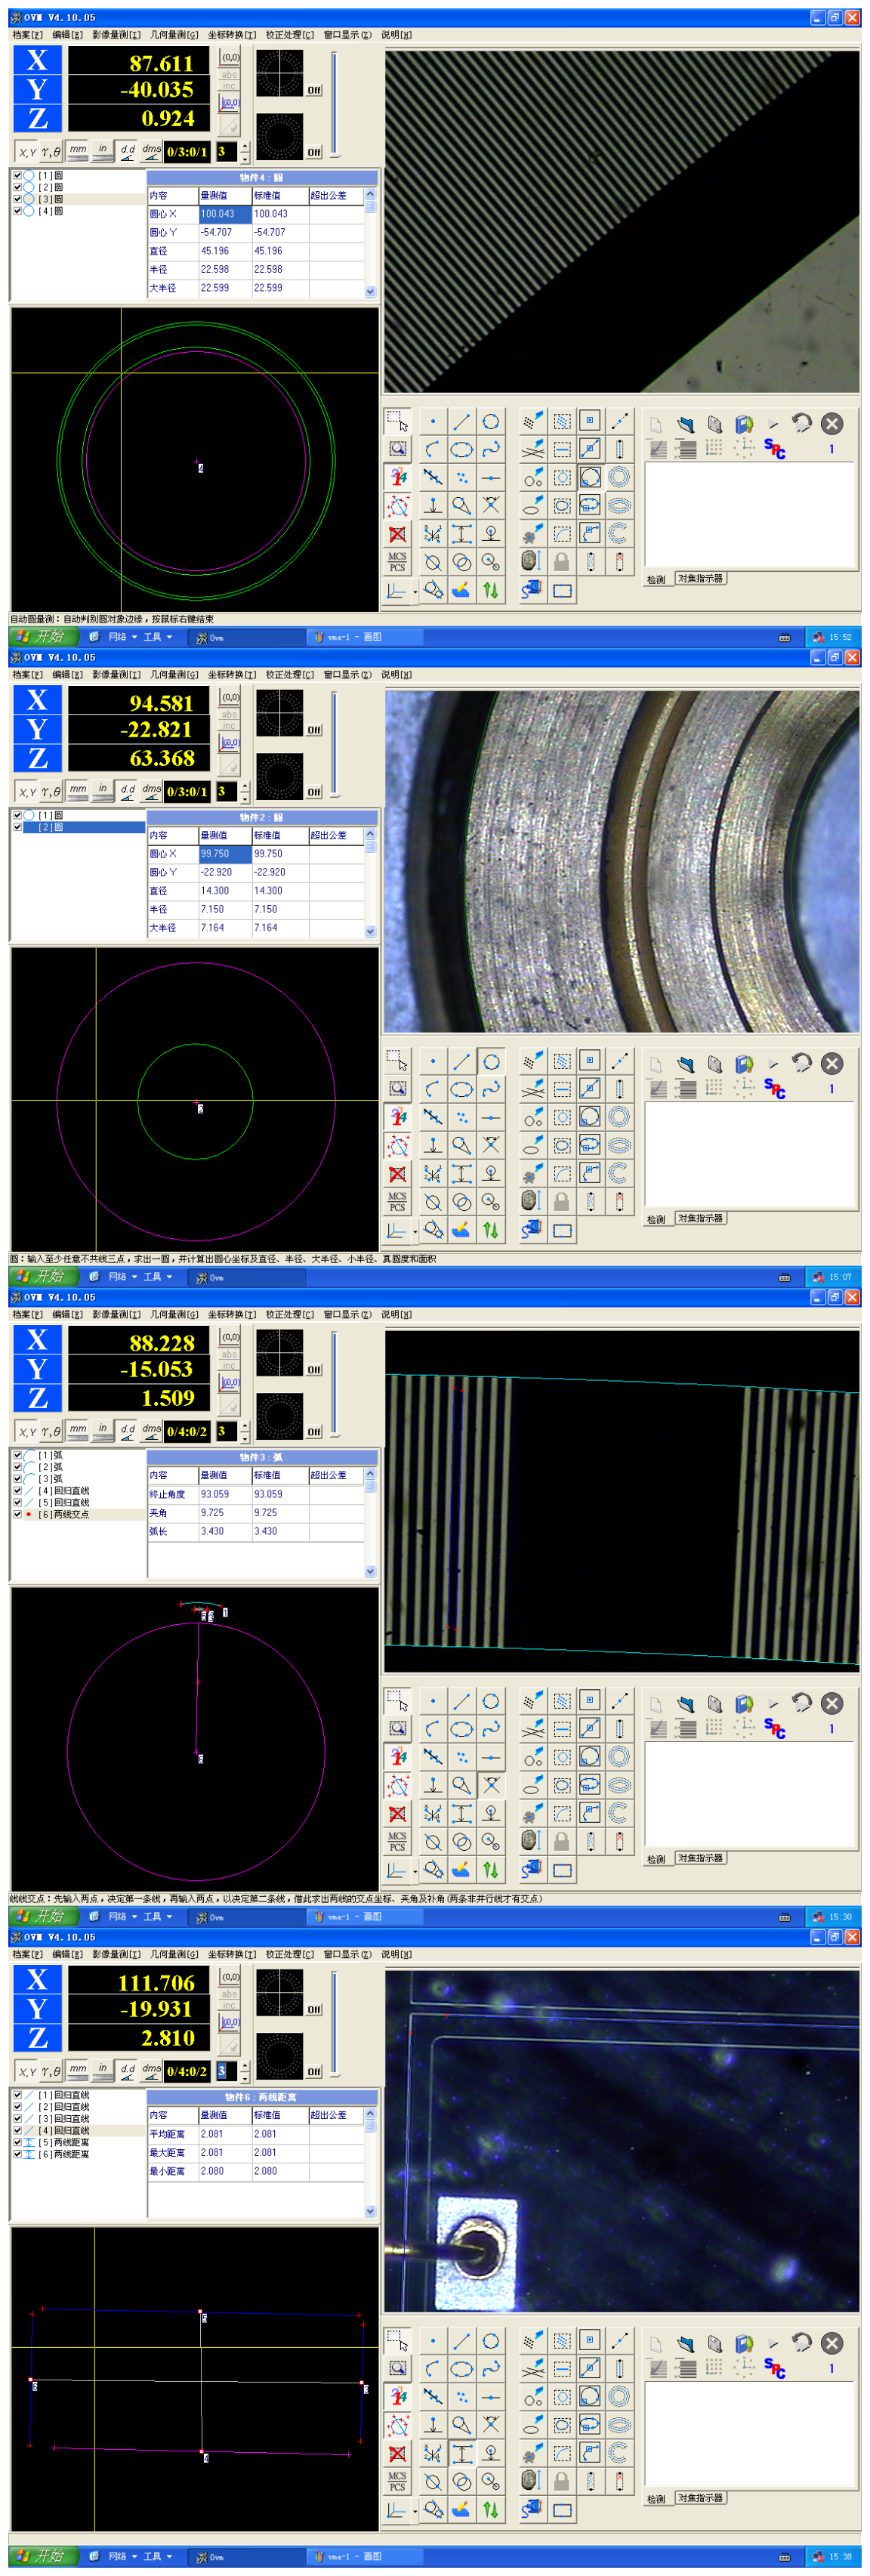Click open-folder icon in window showing X 94.581

[x=685, y=1063]
